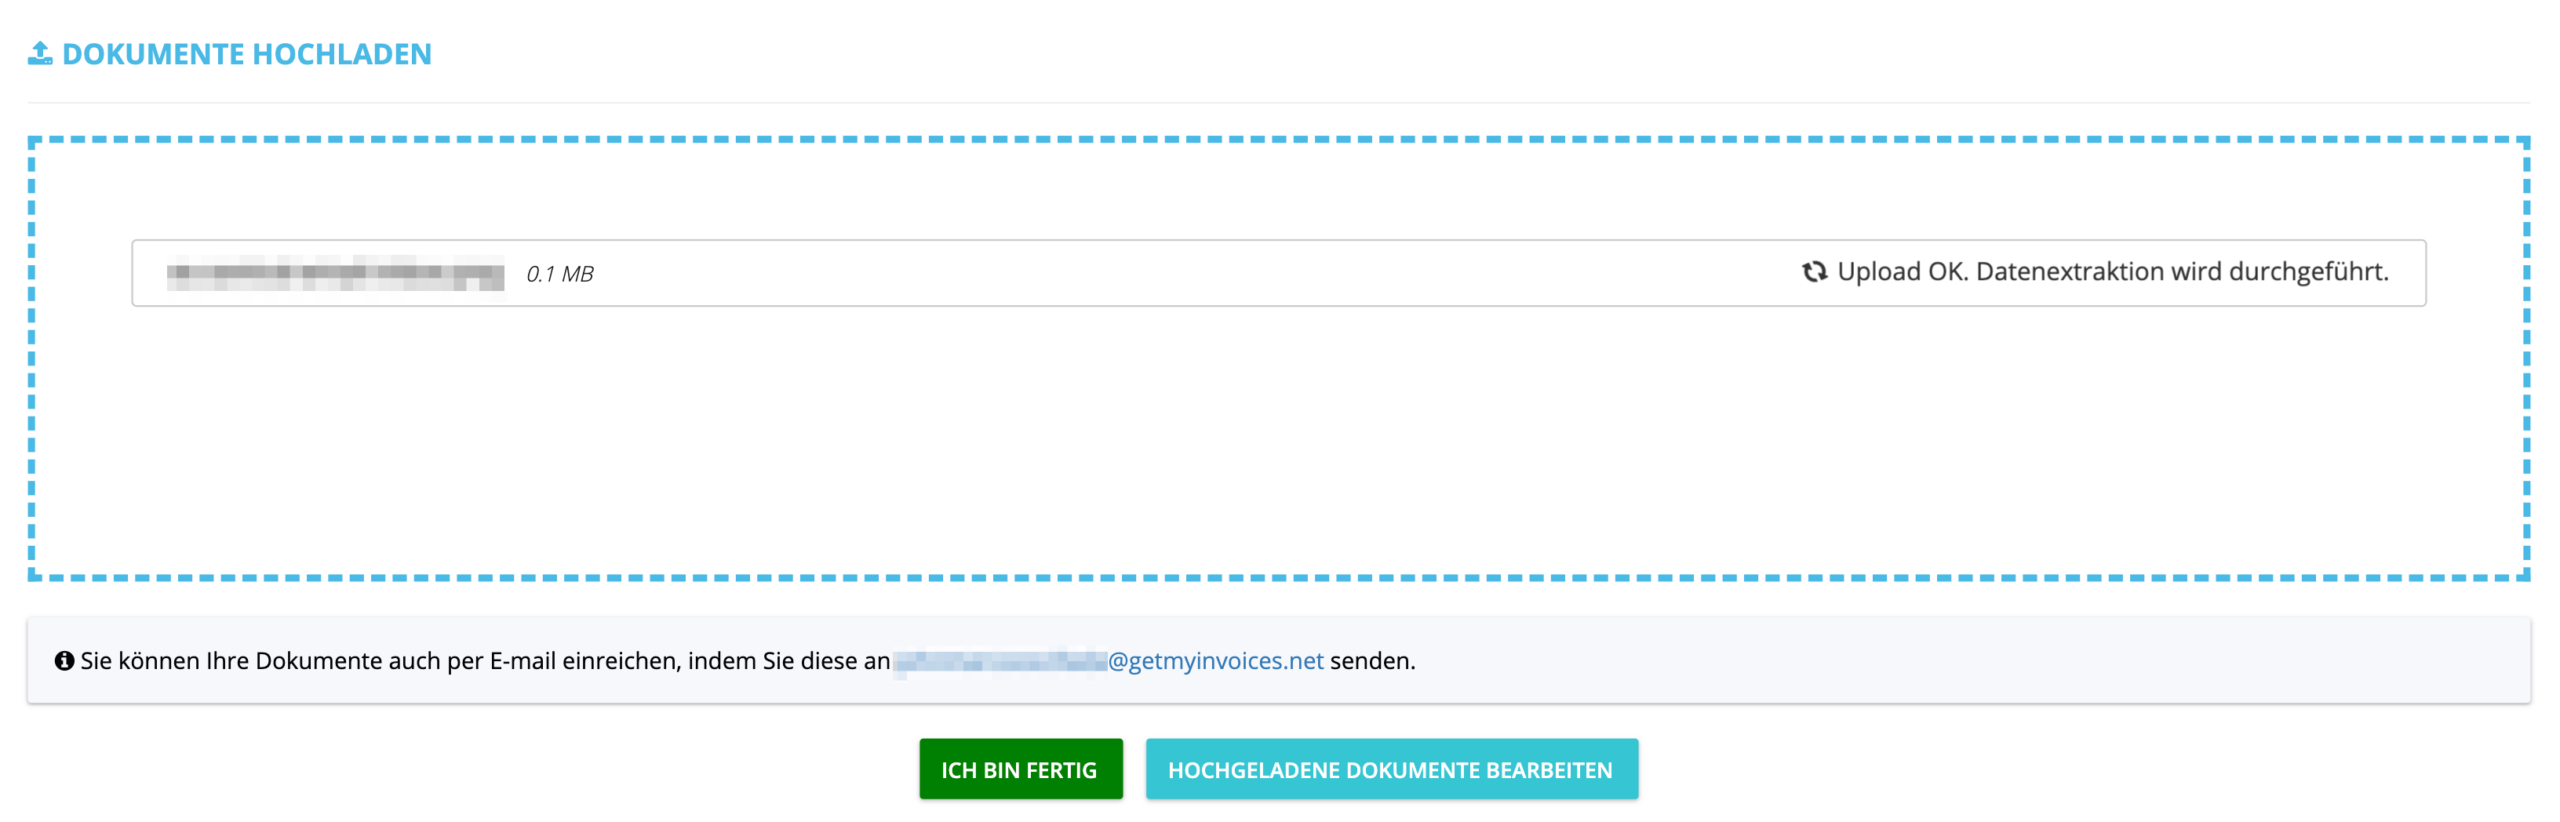The height and width of the screenshot is (822, 2560).
Task: Click the Upload OK. Datenextraktion status text
Action: point(2112,272)
